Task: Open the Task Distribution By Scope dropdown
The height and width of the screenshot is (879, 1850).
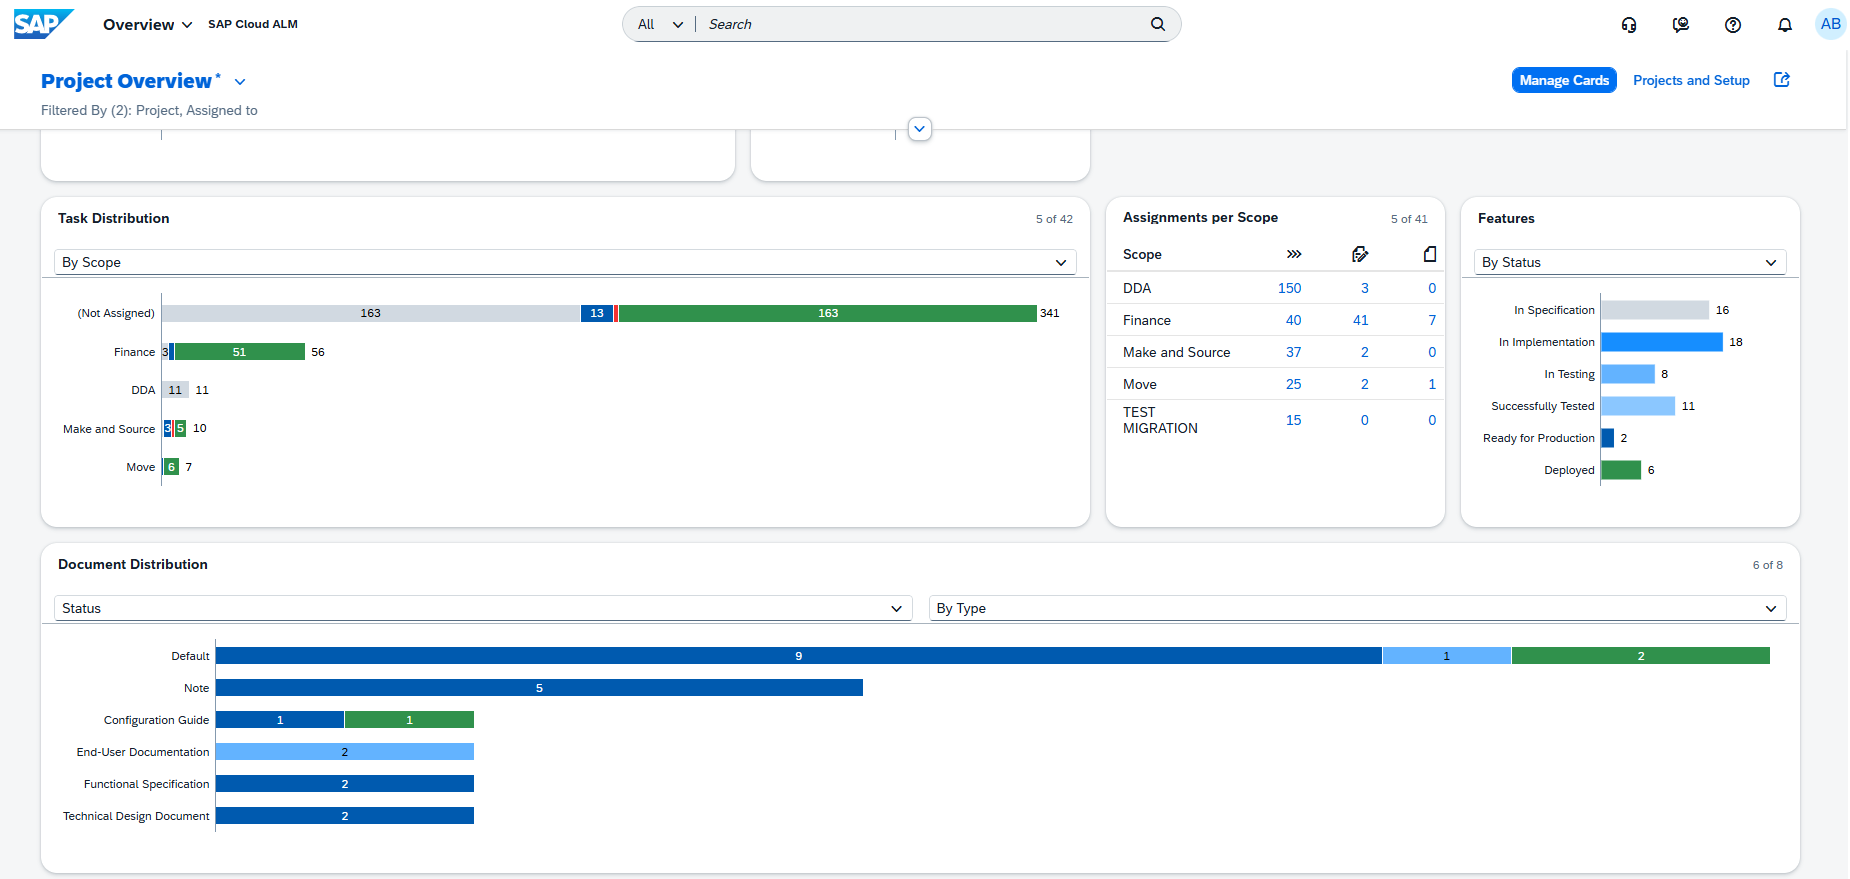Action: (x=565, y=262)
